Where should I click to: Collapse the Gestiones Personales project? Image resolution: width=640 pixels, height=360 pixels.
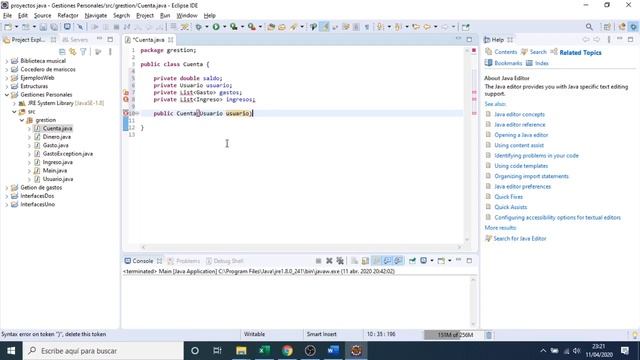(x=7, y=95)
